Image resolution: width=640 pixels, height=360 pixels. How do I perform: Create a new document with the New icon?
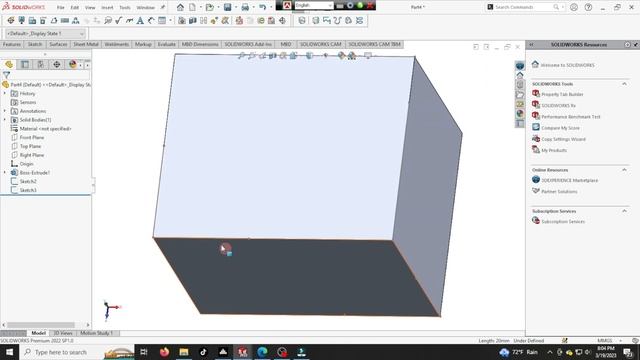click(192, 7)
